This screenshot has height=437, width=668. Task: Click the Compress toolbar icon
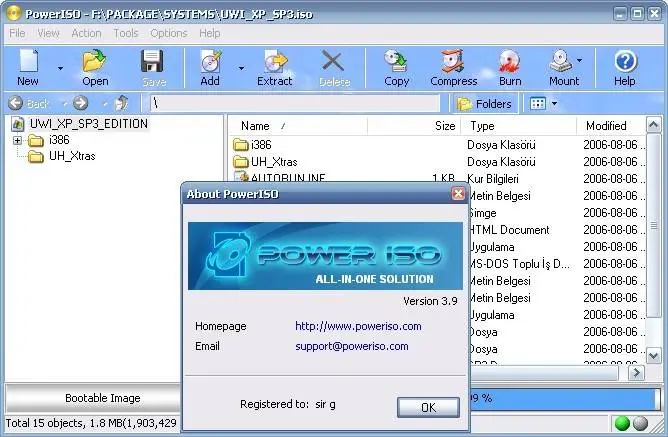pos(453,61)
